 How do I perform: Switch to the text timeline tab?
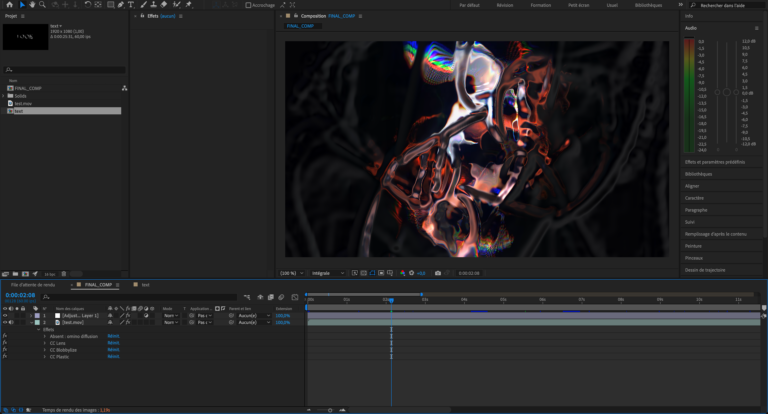point(143,285)
